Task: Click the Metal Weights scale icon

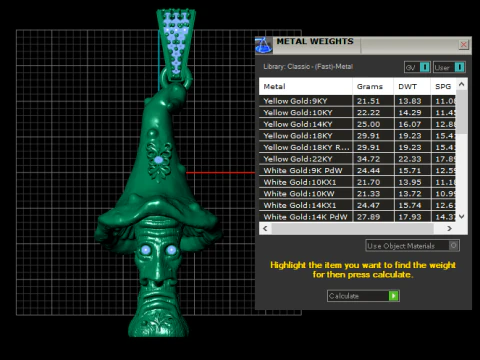Action: pyautogui.click(x=264, y=45)
